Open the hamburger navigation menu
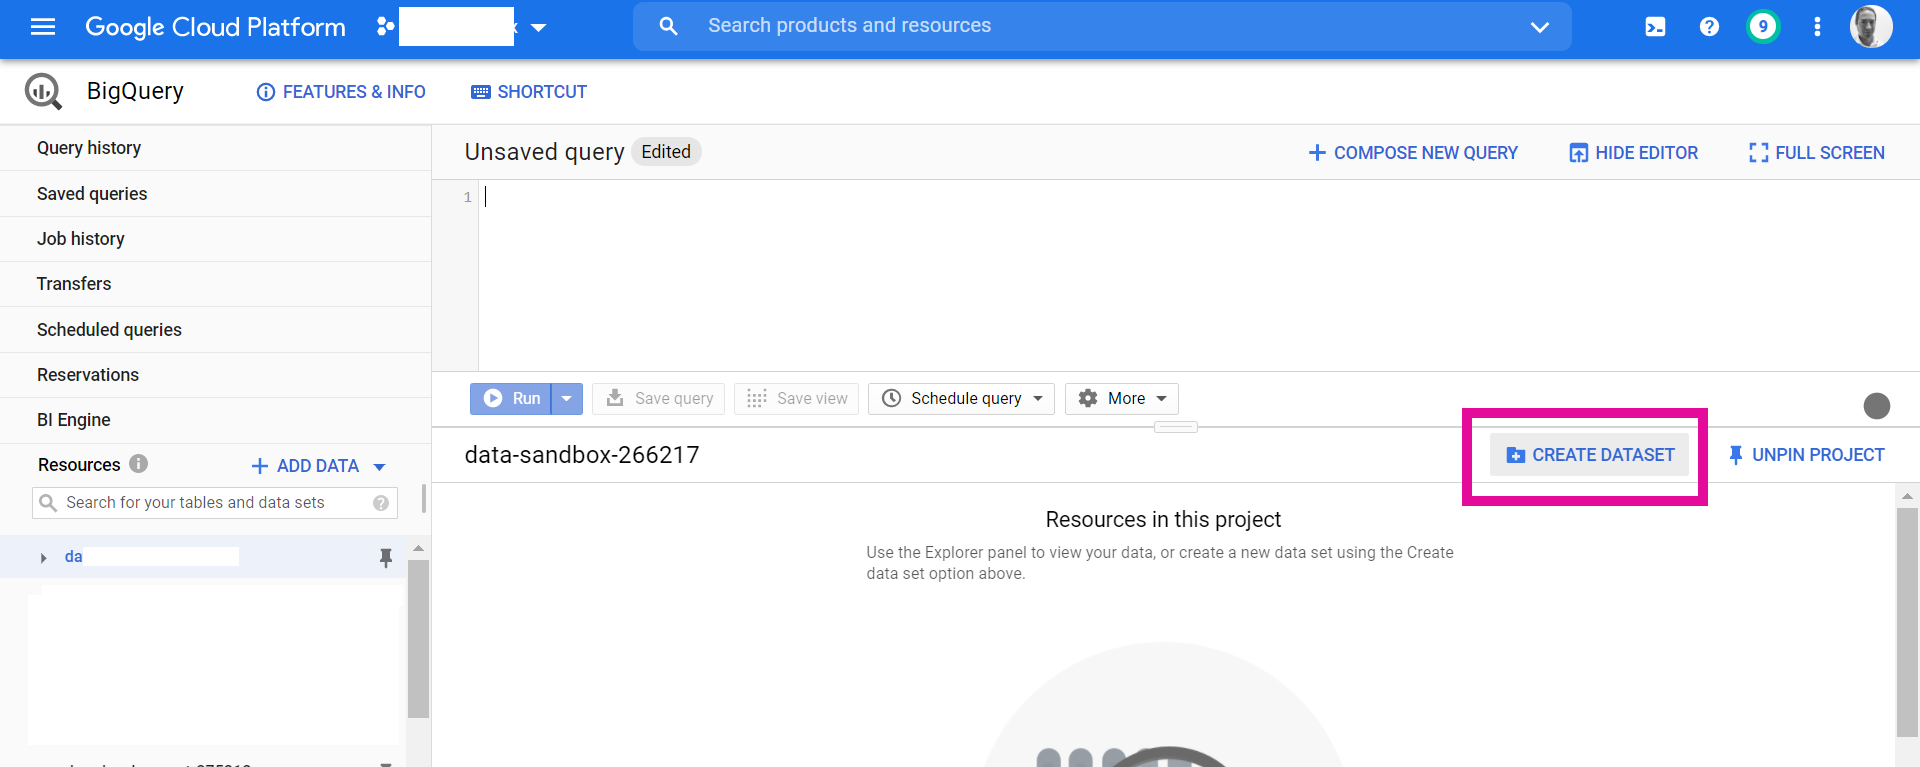 [43, 27]
